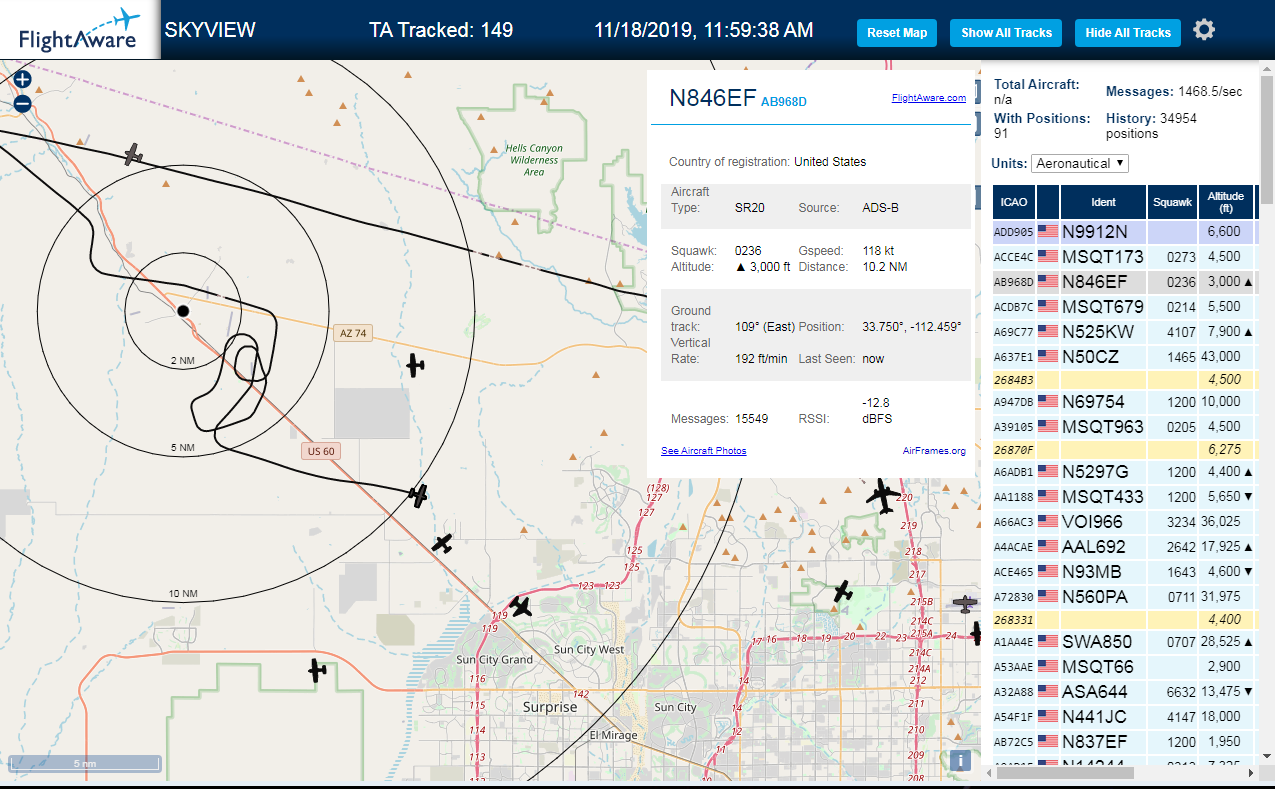1275x789 pixels.
Task: Select the aircraft on US 60 below the US 60 label
Action: pyautogui.click(x=442, y=544)
